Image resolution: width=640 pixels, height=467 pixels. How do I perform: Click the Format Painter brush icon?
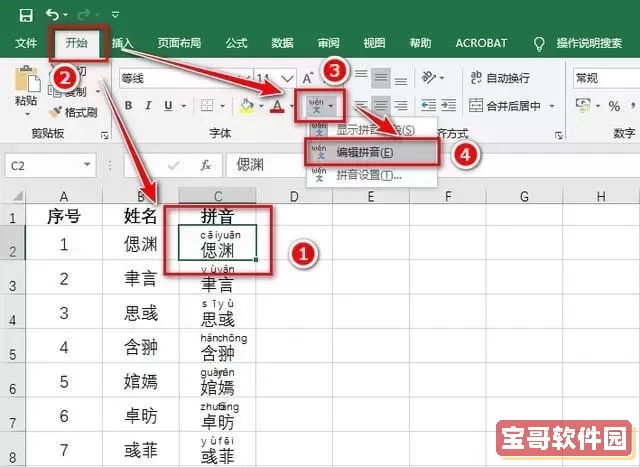(x=57, y=113)
